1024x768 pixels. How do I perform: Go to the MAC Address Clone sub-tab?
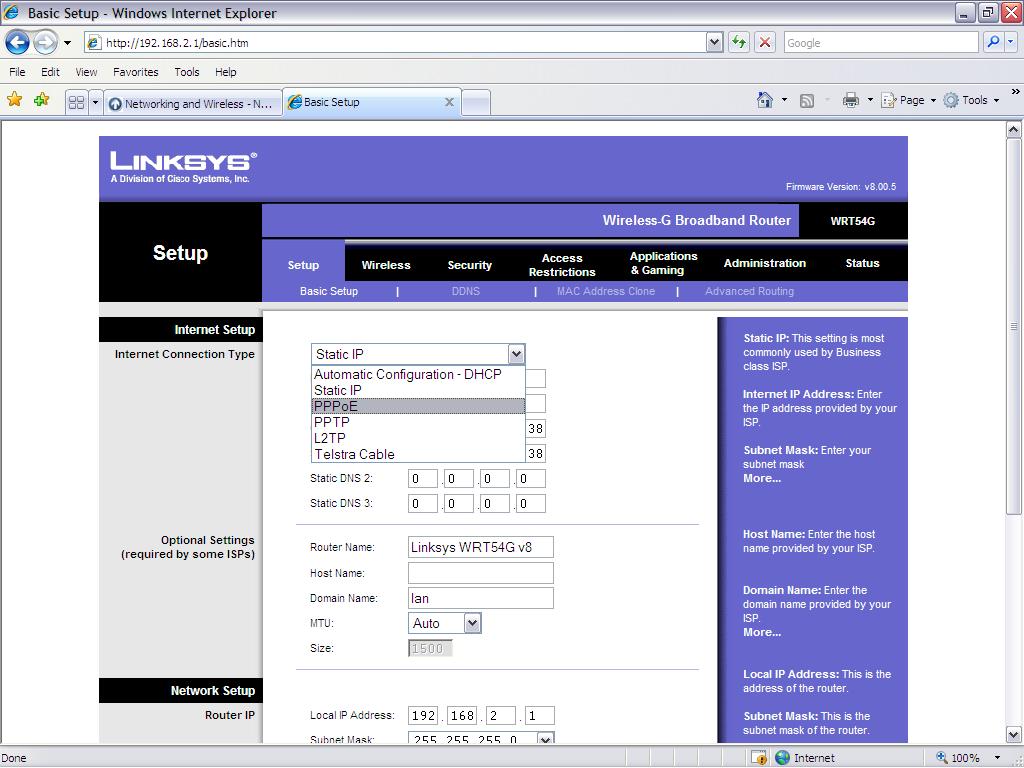pyautogui.click(x=605, y=291)
